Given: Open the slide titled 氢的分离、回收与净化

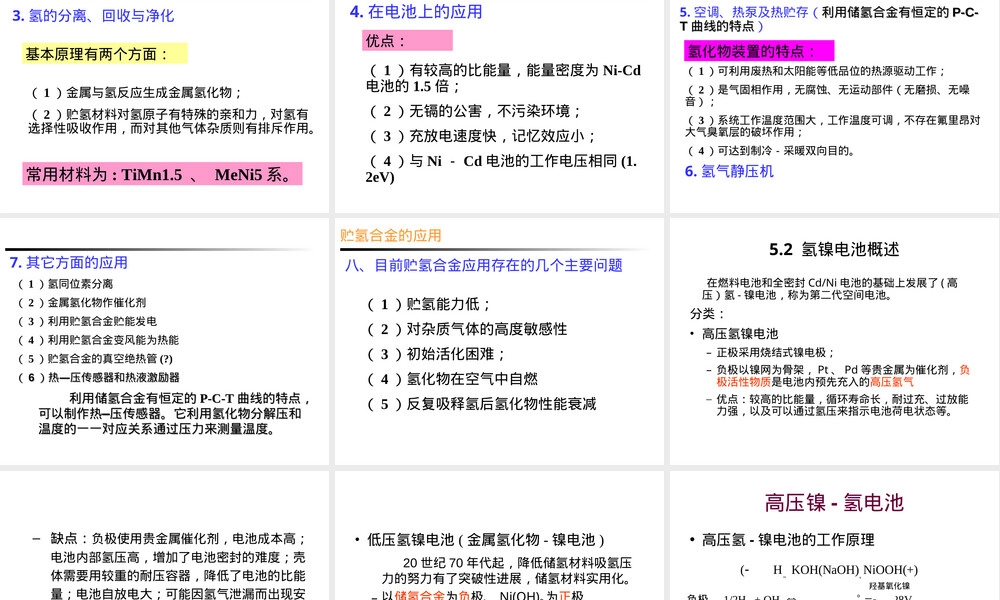Looking at the screenshot, I should pos(165,106).
